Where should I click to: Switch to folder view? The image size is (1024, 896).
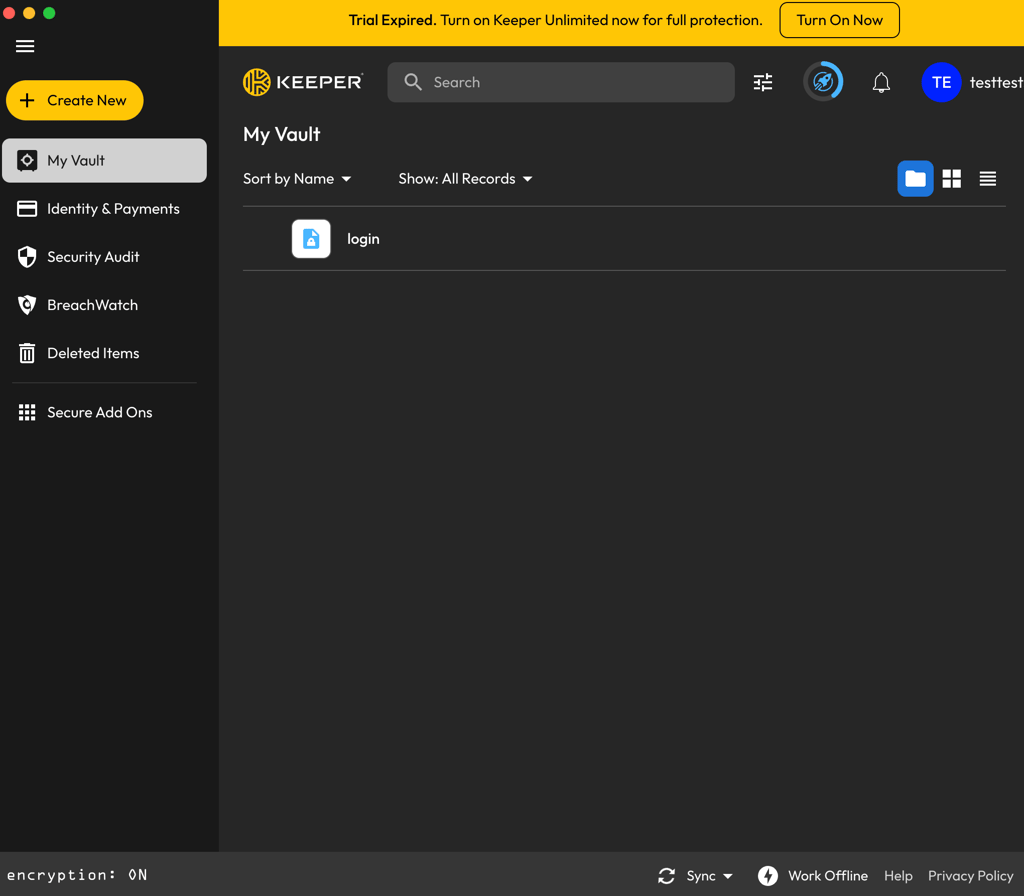coord(915,179)
